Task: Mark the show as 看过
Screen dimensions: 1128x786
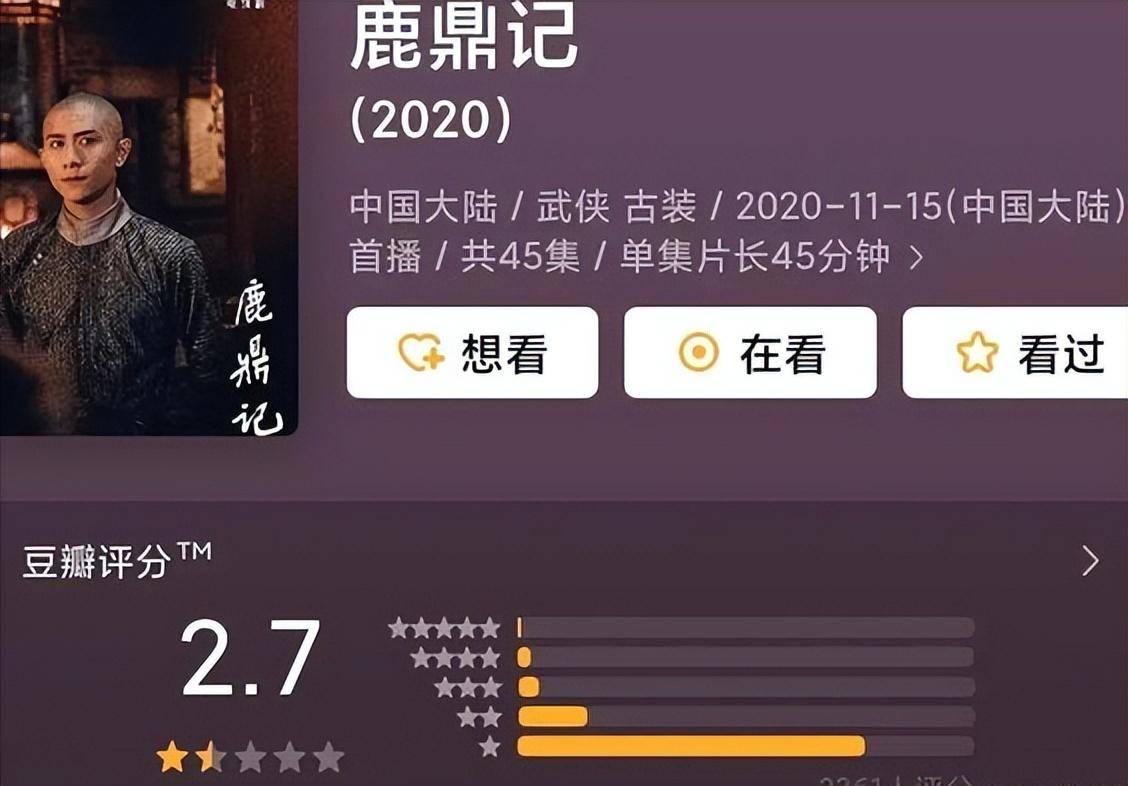Action: coord(1015,352)
